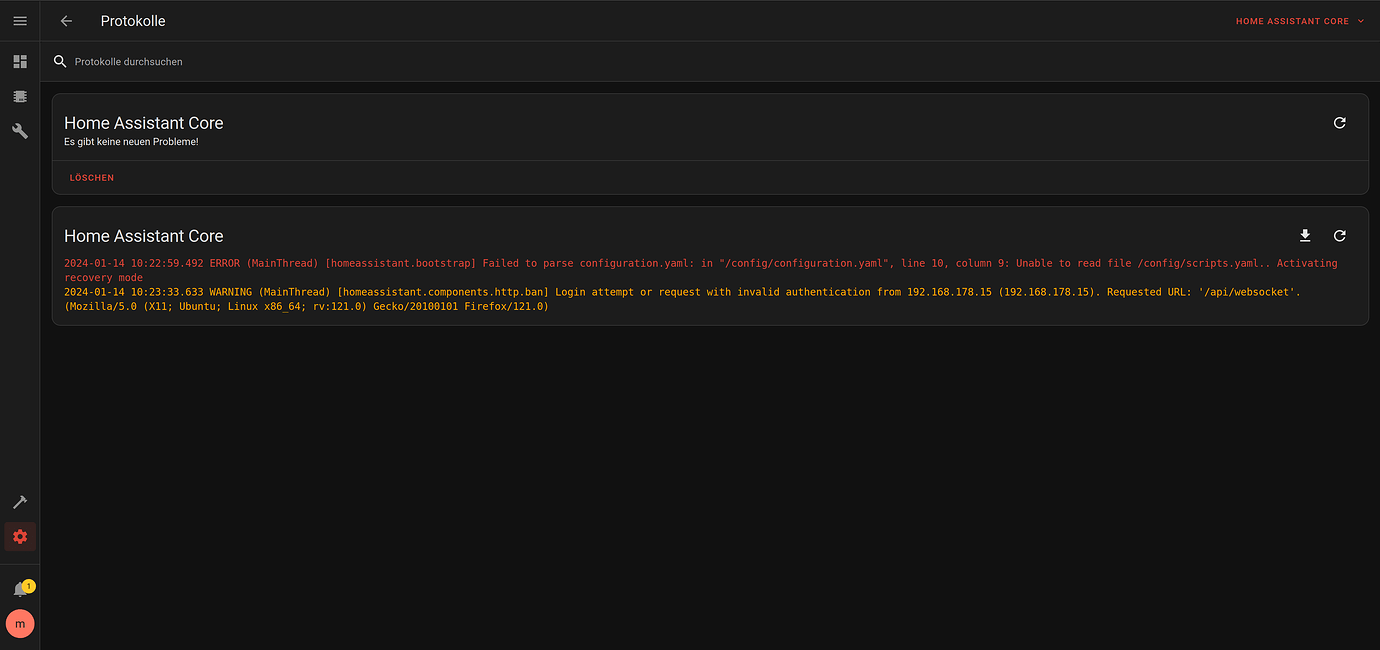Click the chevron next to HOME ASSISTANT CORE

coord(1358,20)
